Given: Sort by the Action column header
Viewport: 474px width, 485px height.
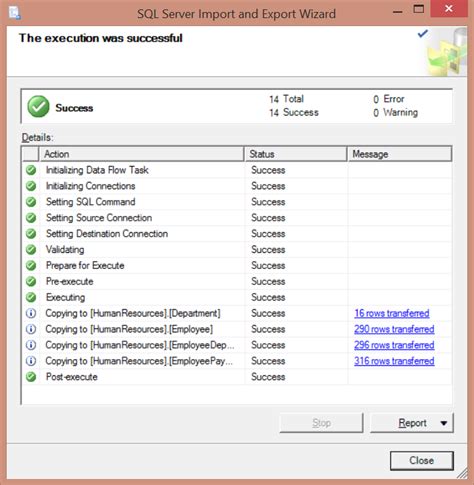Looking at the screenshot, I should [142, 154].
